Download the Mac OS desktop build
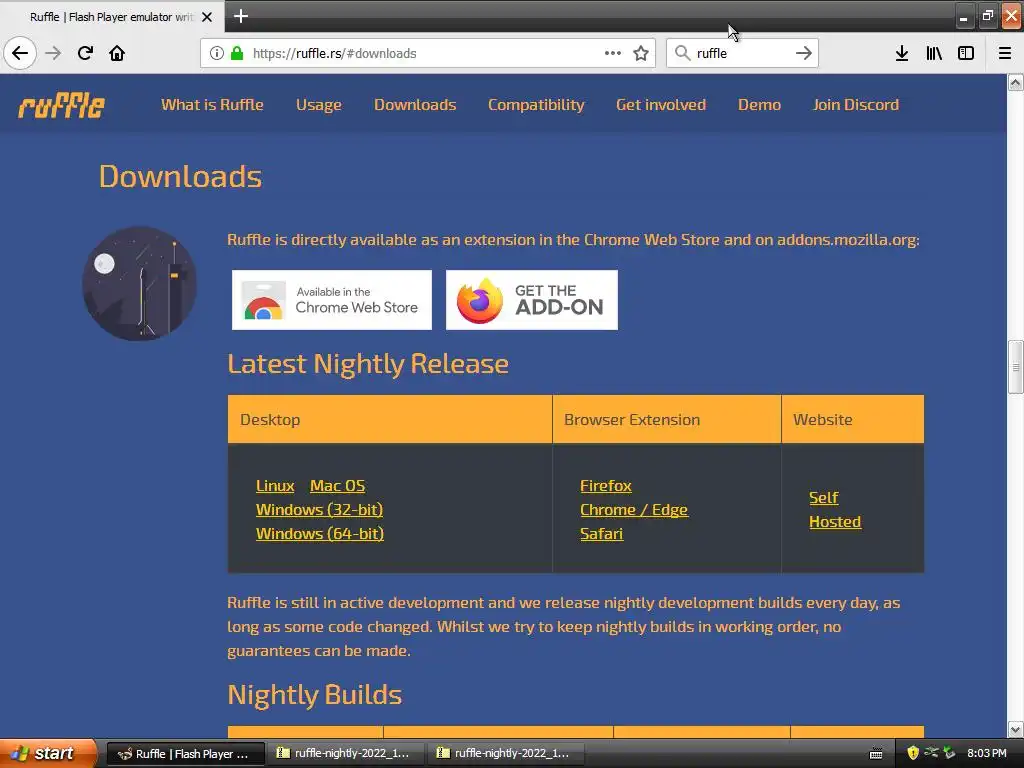Viewport: 1024px width, 768px height. pyautogui.click(x=338, y=486)
